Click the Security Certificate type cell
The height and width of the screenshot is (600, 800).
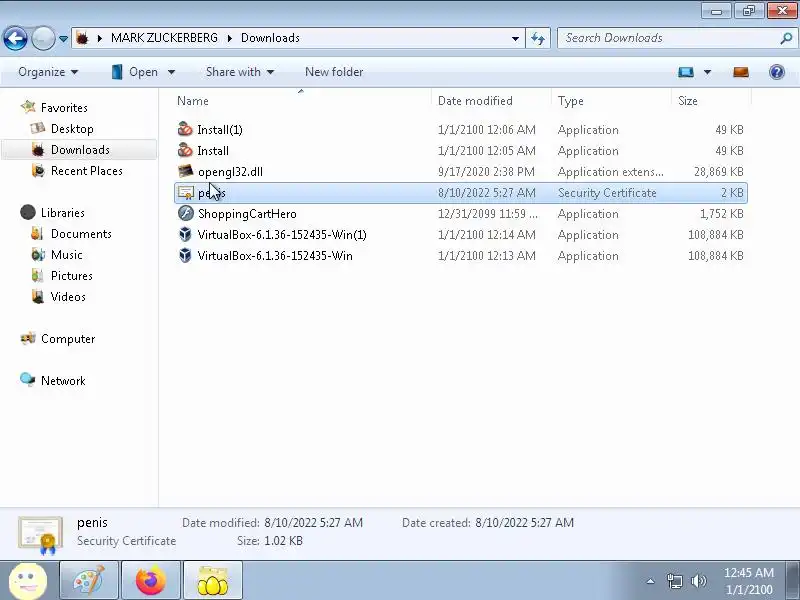(x=607, y=193)
